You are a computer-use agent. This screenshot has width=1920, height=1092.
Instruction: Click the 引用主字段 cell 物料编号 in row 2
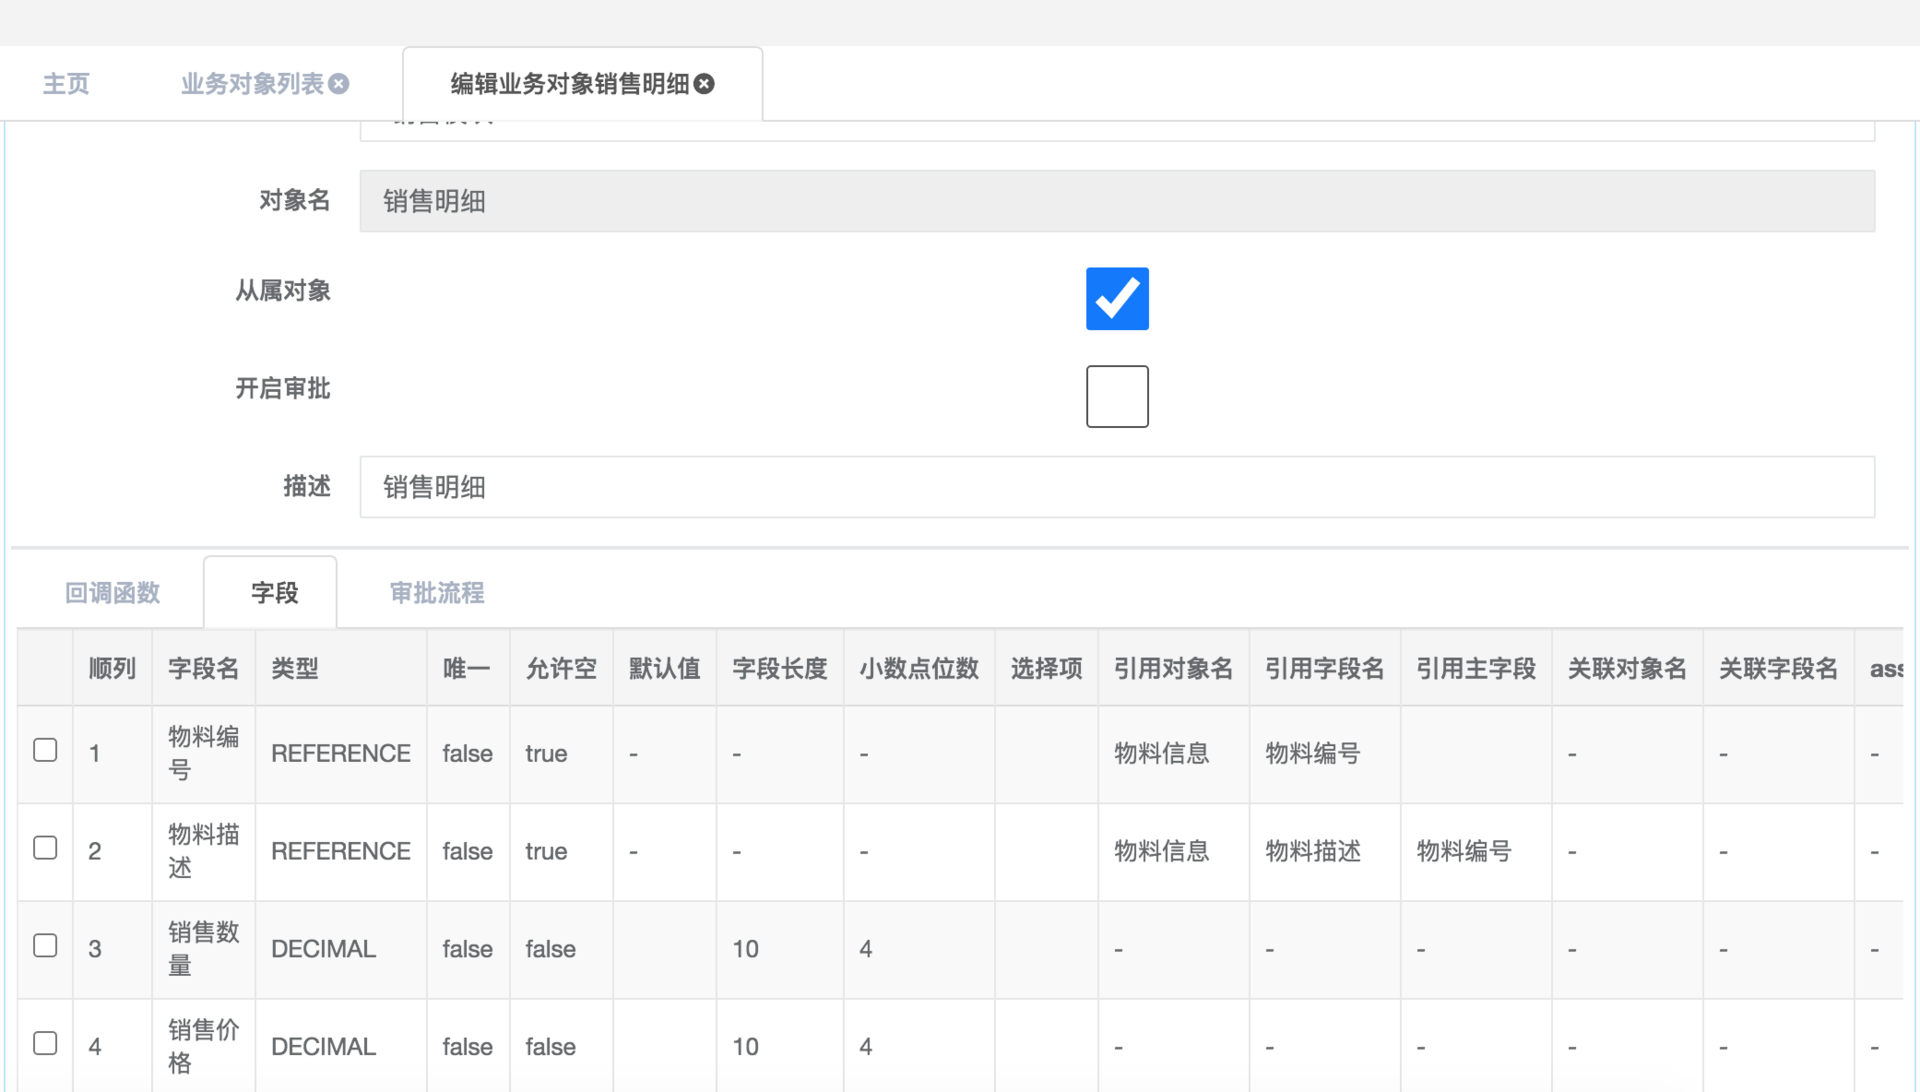(x=1464, y=851)
